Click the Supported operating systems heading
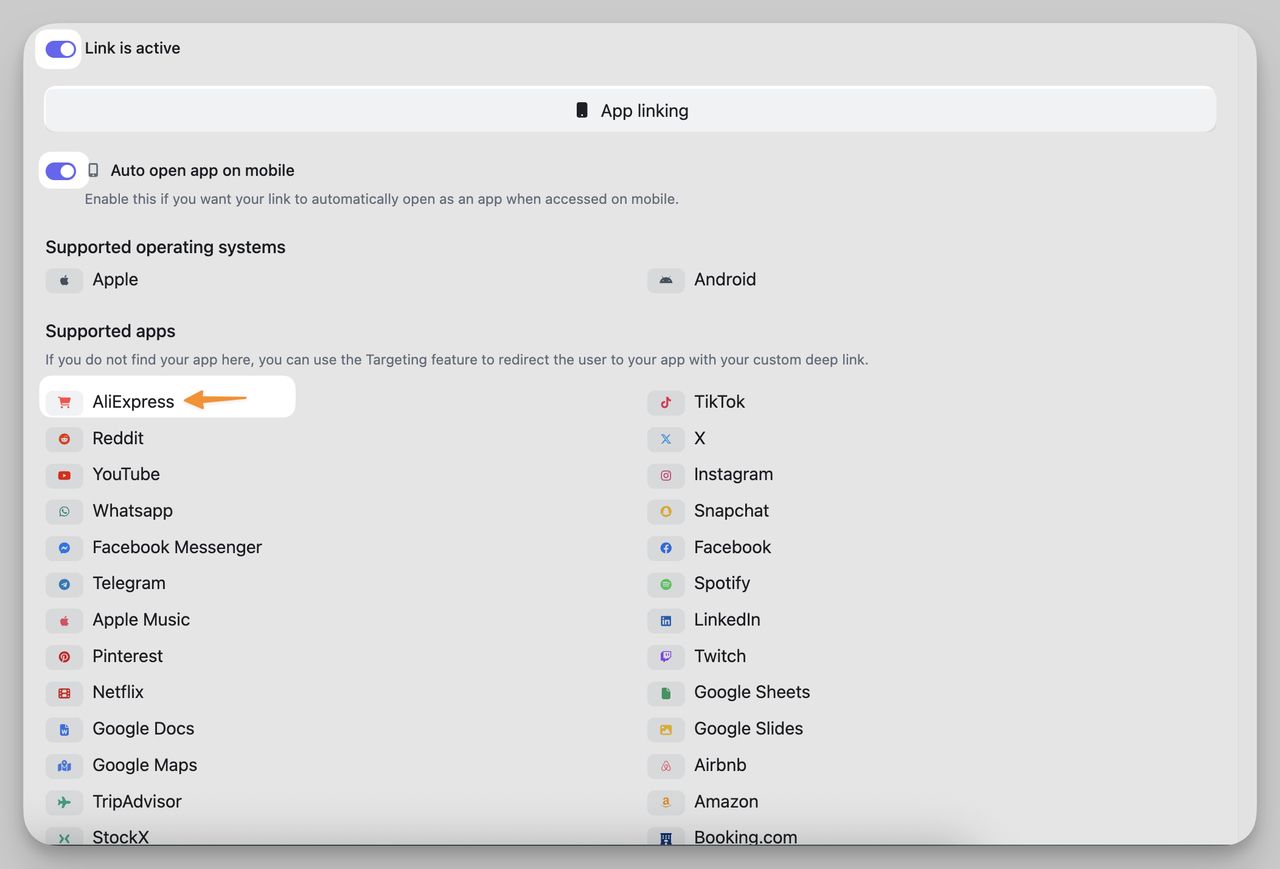This screenshot has height=869, width=1280. tap(165, 247)
